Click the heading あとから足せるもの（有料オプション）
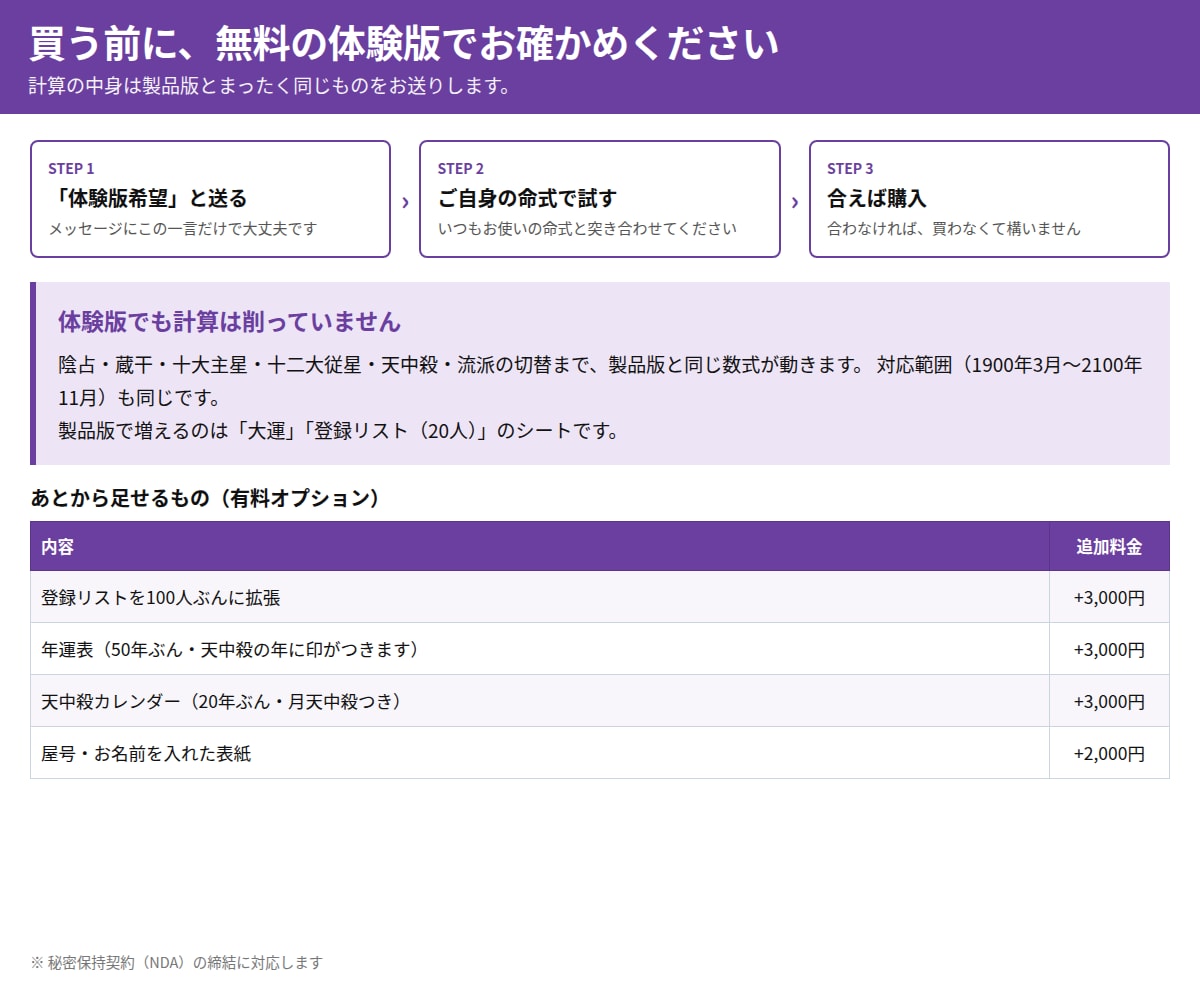 point(206,498)
